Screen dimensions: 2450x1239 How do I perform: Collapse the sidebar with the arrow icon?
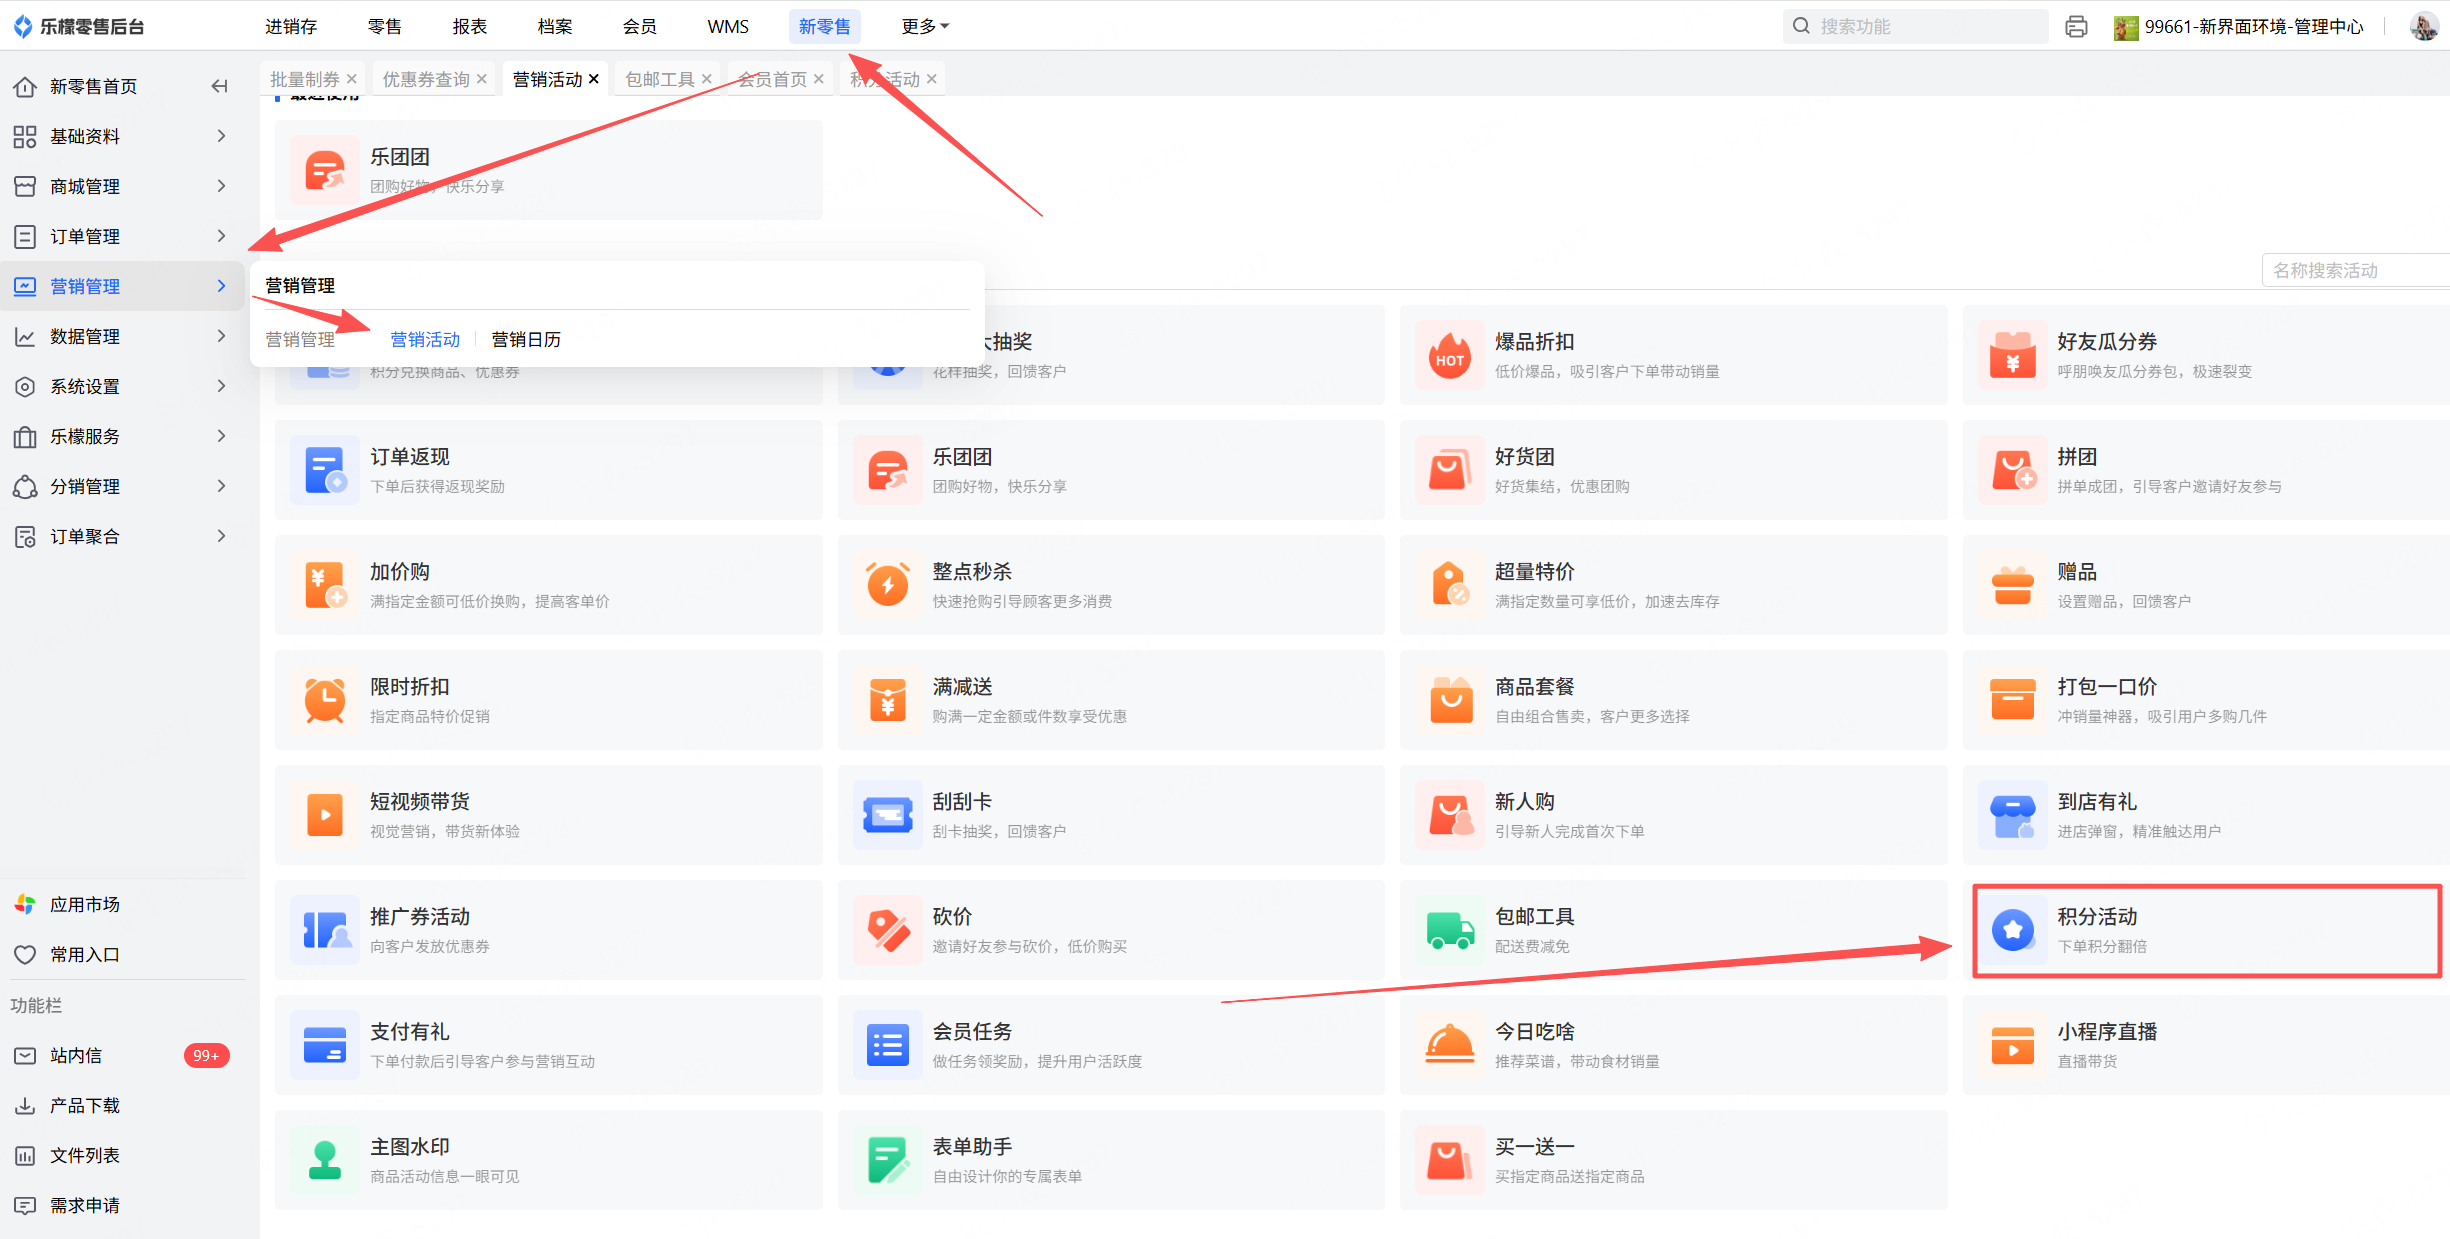tap(219, 86)
